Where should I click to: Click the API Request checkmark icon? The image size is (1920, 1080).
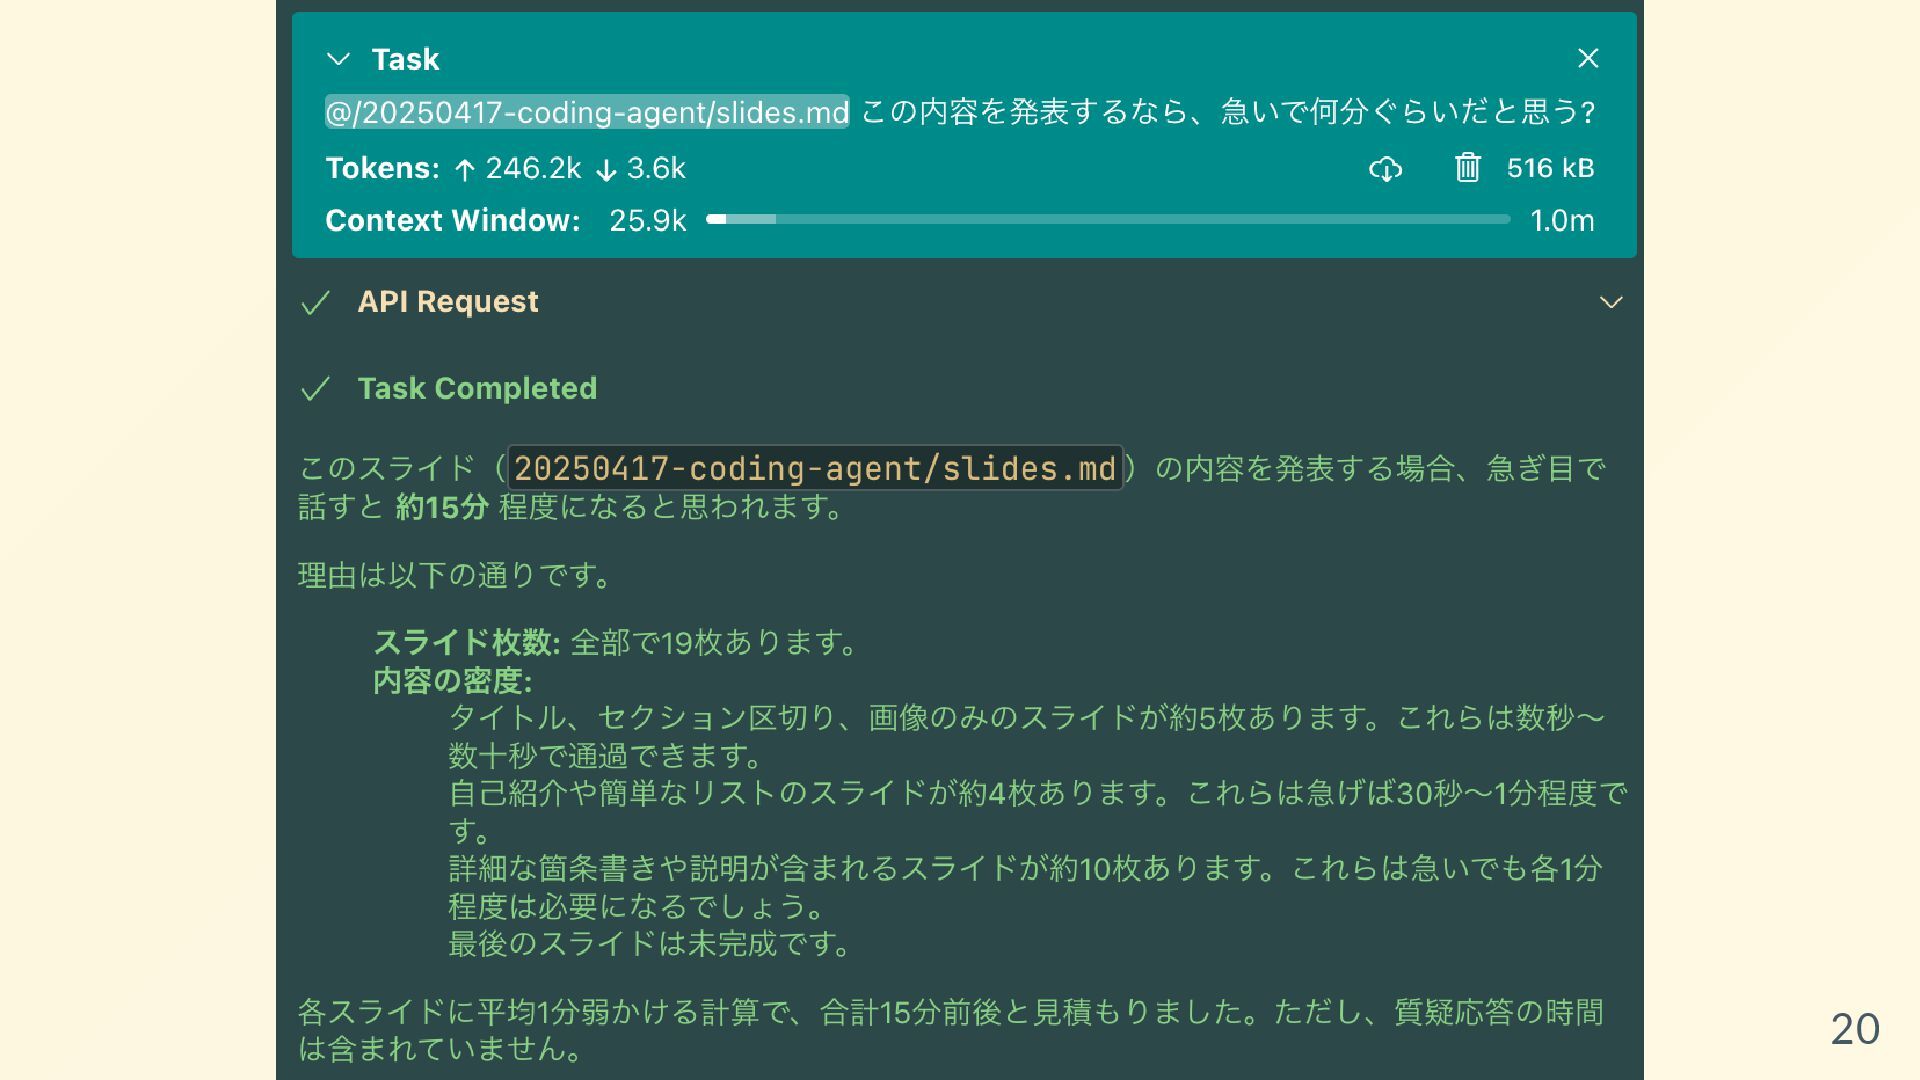(x=316, y=303)
